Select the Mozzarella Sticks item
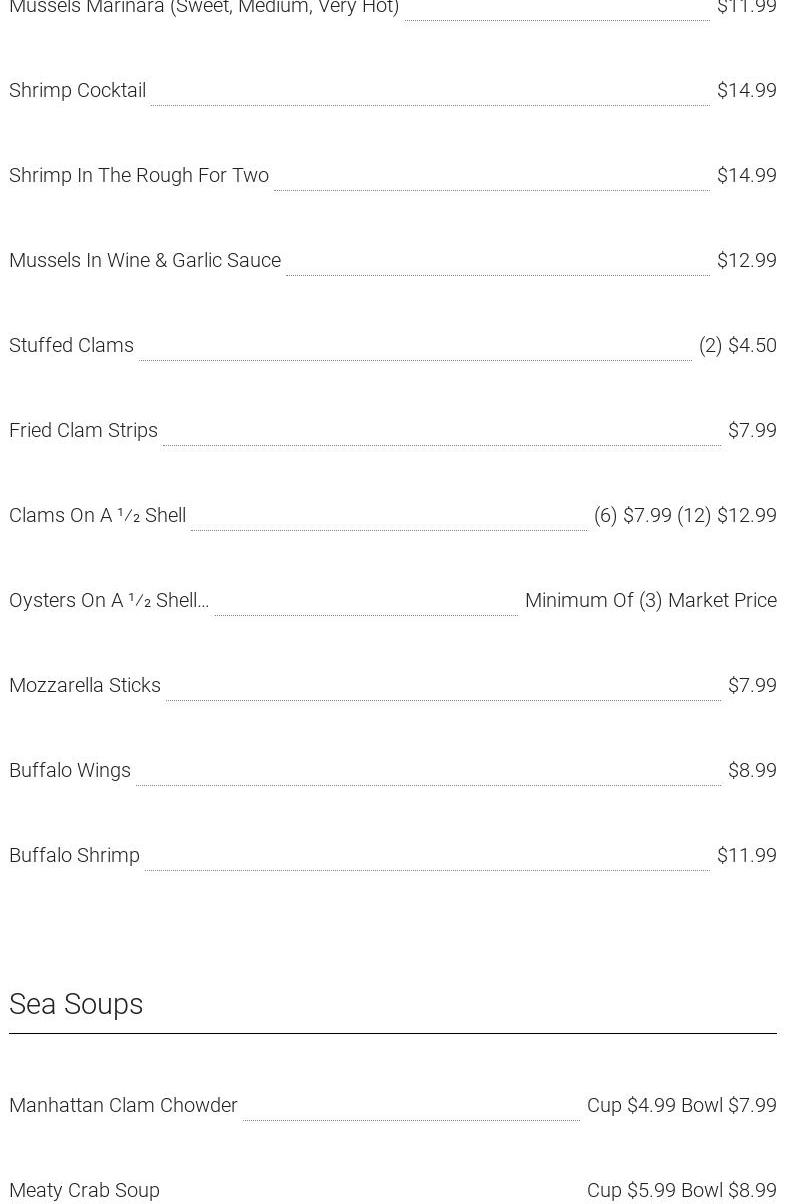785x1204 pixels. pos(85,685)
